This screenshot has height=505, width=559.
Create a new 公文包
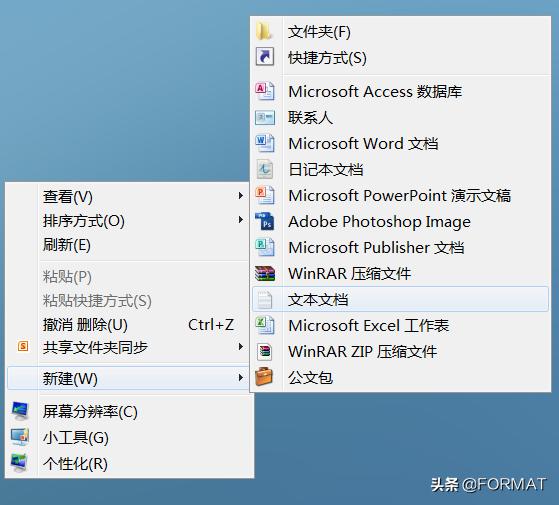pos(400,378)
